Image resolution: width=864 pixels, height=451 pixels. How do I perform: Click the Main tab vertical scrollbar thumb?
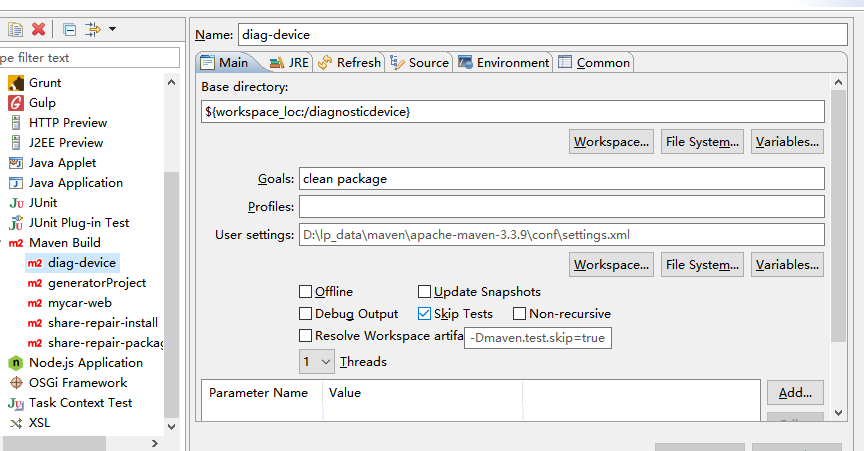click(x=838, y=216)
